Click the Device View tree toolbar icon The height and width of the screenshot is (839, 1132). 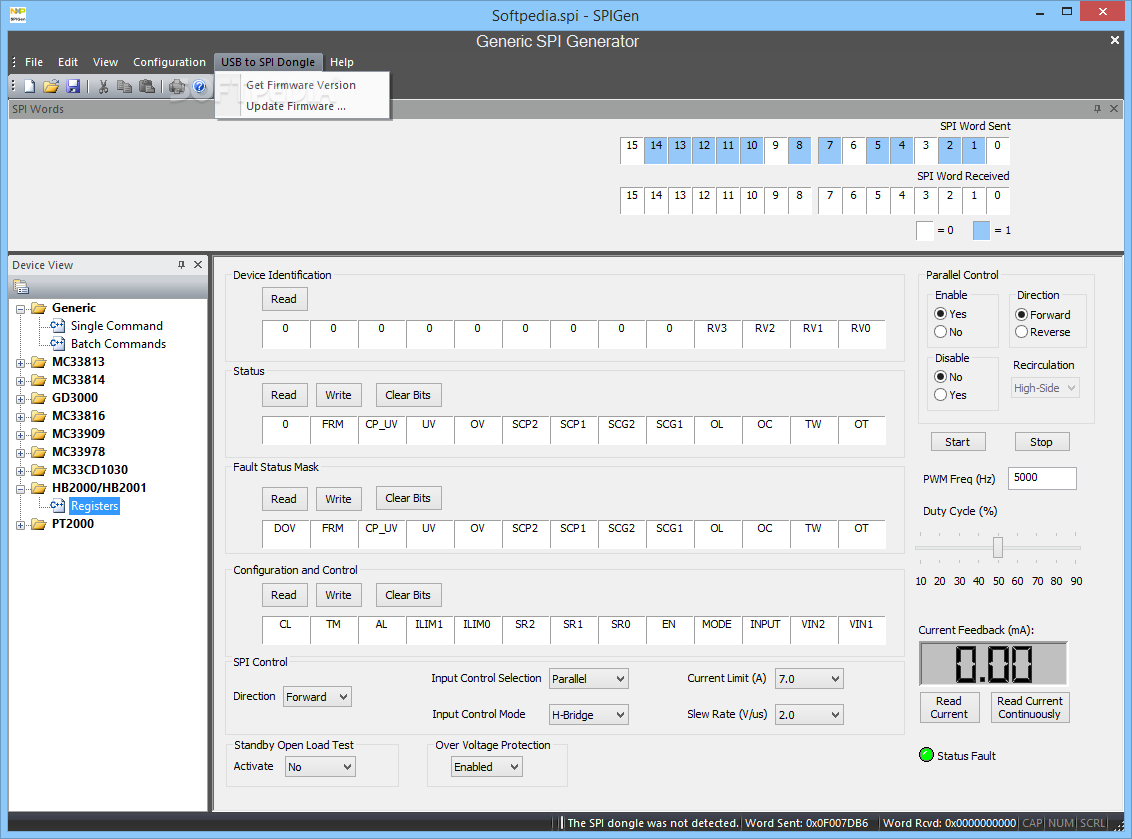coord(21,287)
